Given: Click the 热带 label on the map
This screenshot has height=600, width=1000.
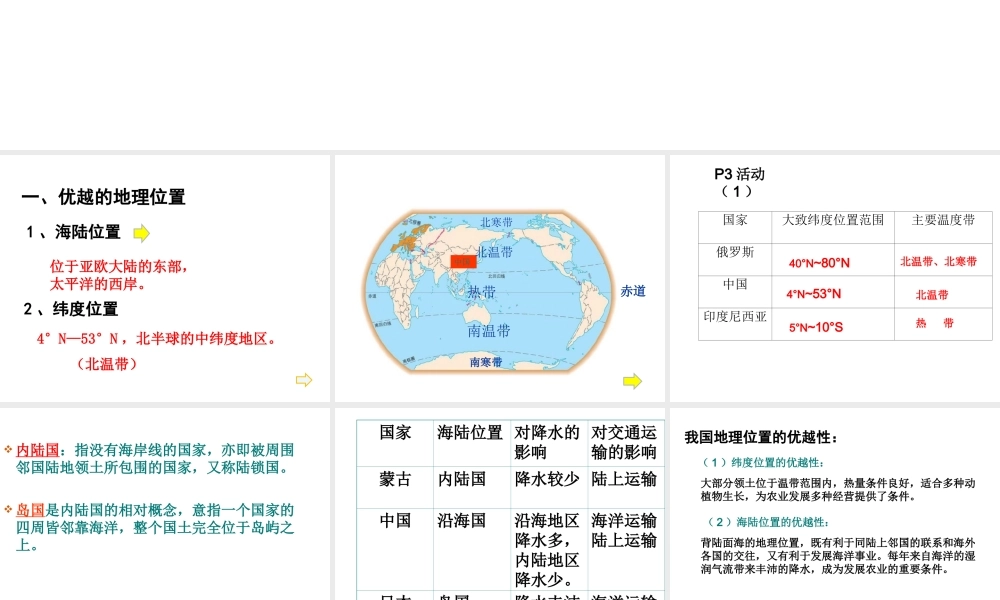Looking at the screenshot, I should [482, 292].
